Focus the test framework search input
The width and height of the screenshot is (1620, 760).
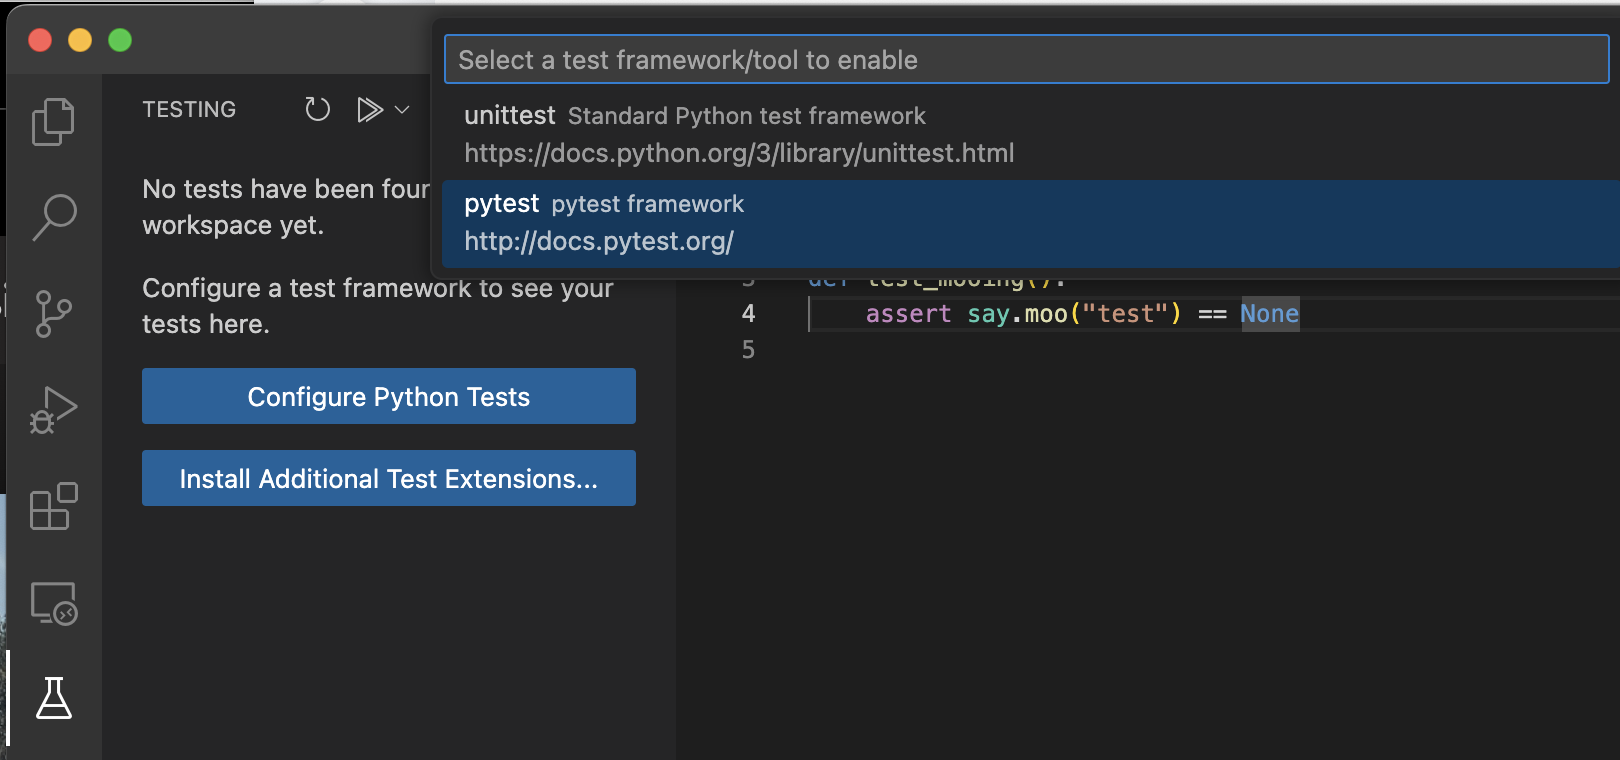tap(1026, 60)
